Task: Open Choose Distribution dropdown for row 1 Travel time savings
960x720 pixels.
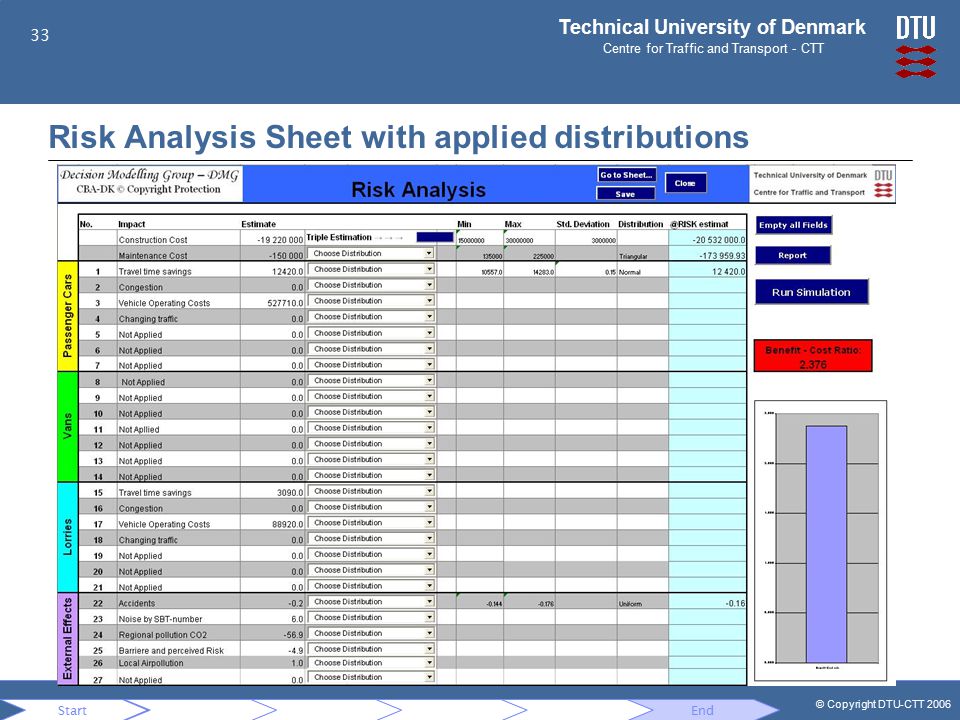Action: pyautogui.click(x=429, y=269)
